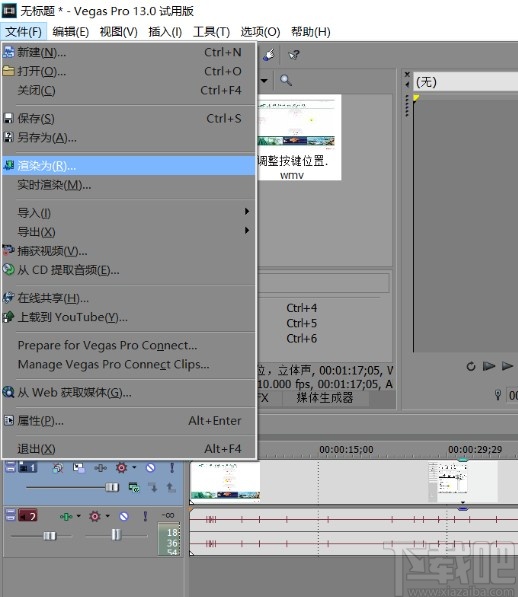Open the media views dropdown arrow
518x597 pixels.
click(264, 80)
